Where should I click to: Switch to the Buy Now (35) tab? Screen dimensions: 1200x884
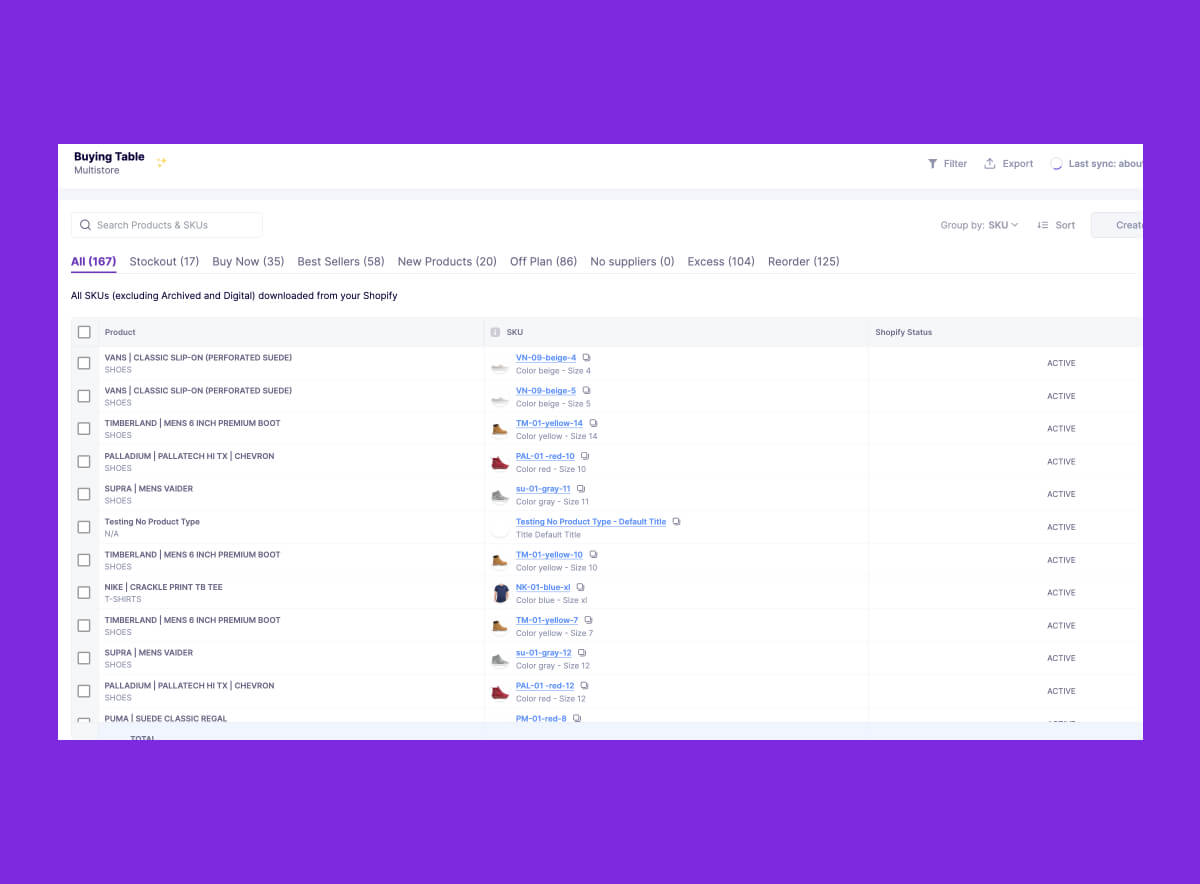248,262
